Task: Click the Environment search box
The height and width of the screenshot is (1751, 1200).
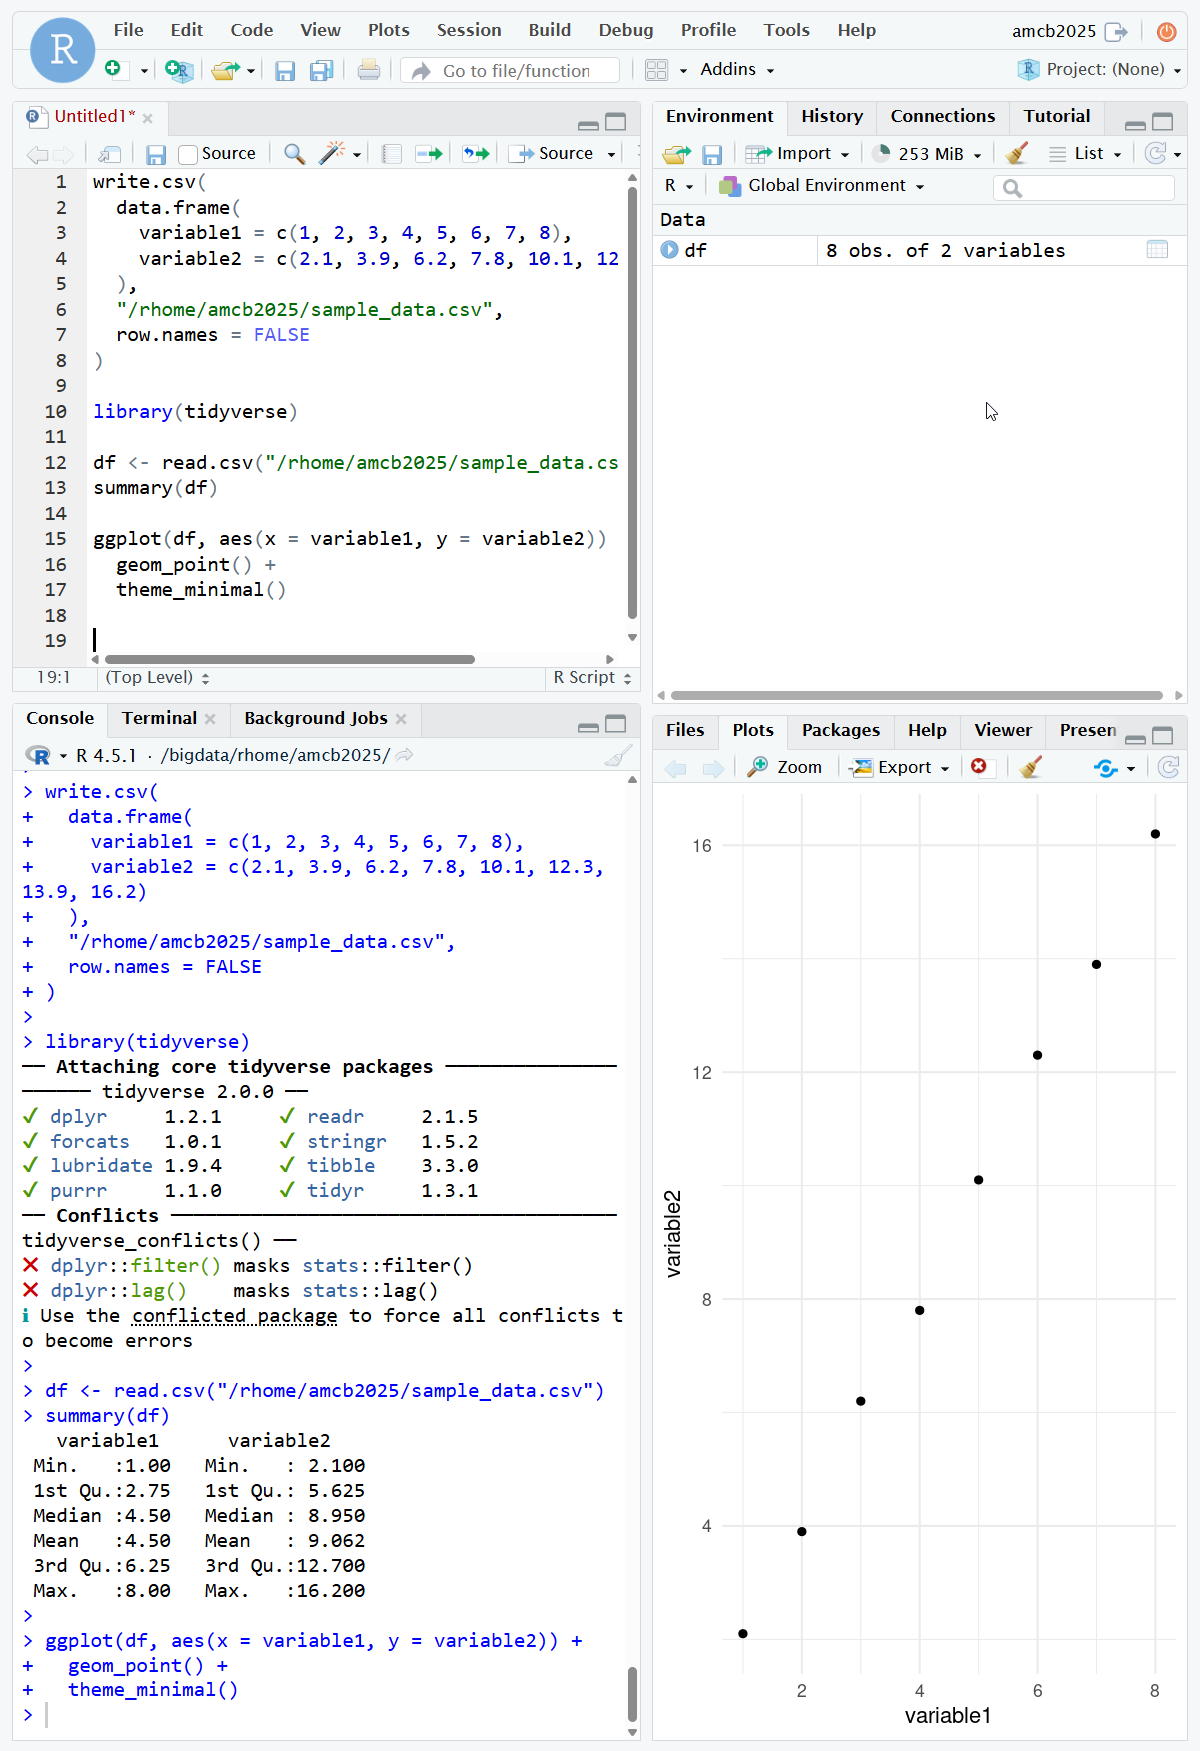Action: click(x=1084, y=187)
